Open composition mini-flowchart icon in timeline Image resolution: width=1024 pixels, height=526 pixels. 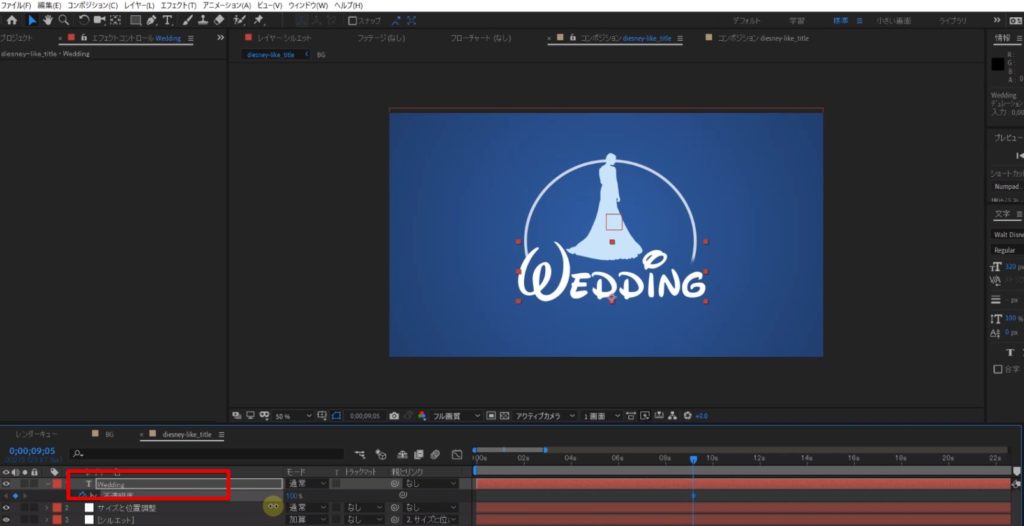click(360, 455)
